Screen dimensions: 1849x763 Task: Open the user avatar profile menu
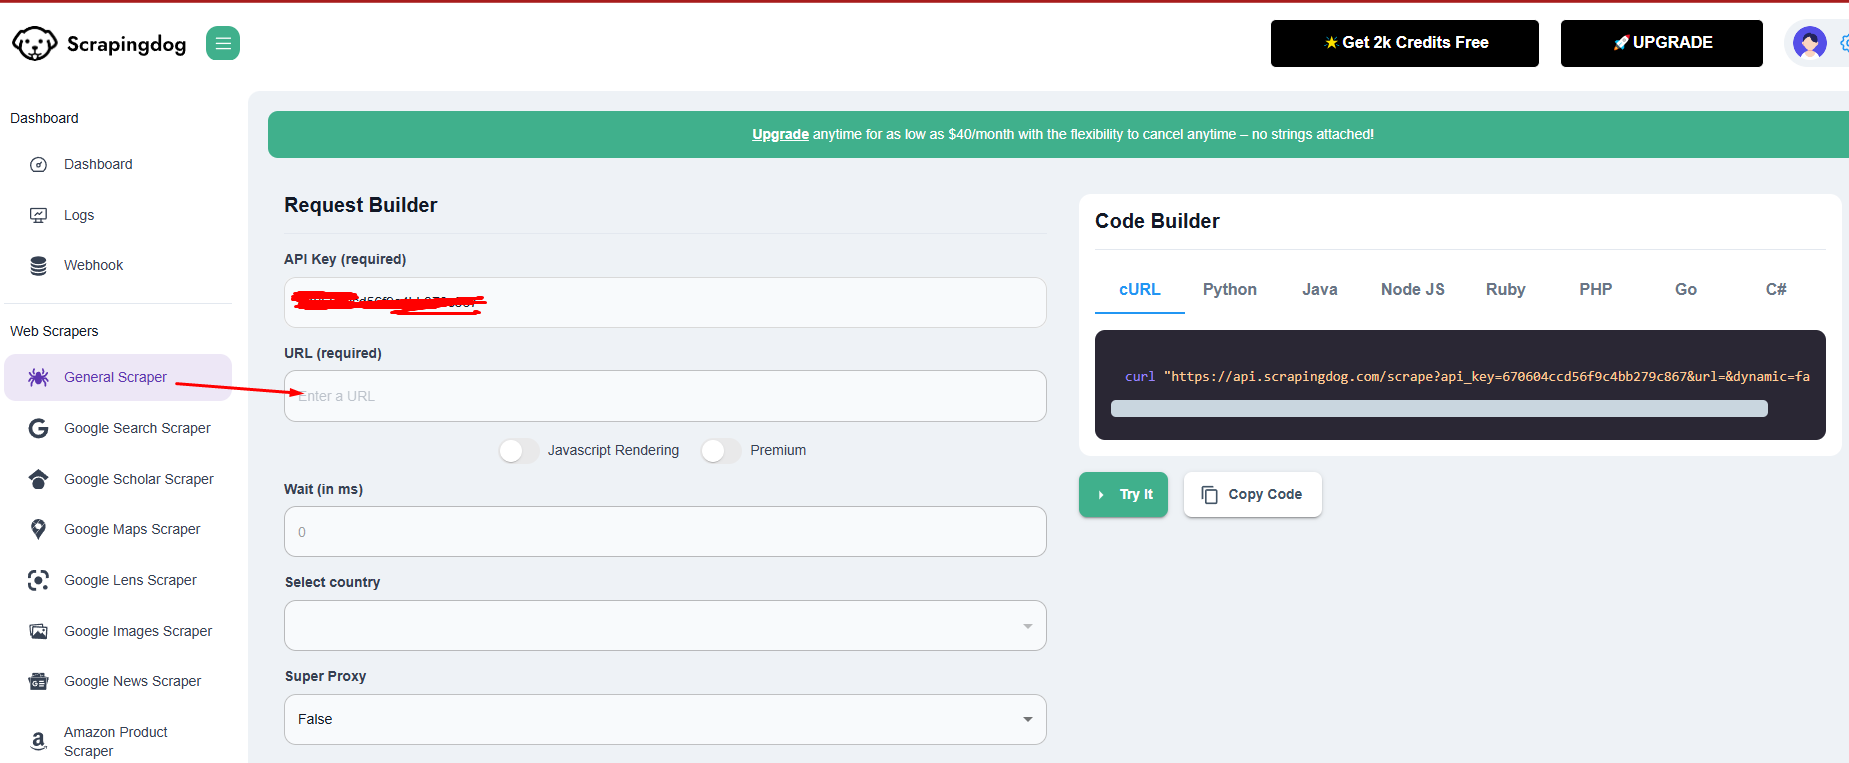click(1809, 43)
